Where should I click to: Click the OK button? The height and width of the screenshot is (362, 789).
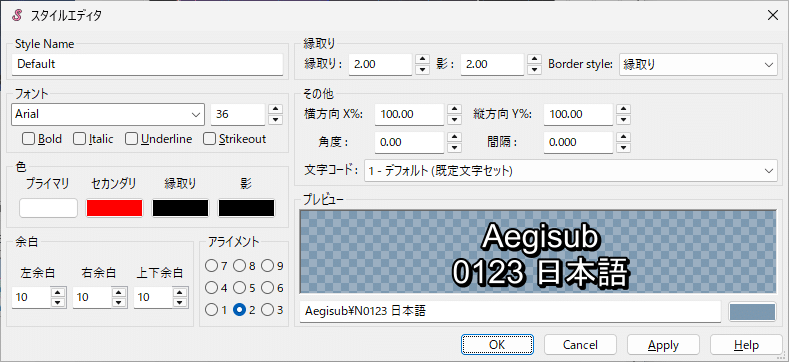[x=497, y=345]
